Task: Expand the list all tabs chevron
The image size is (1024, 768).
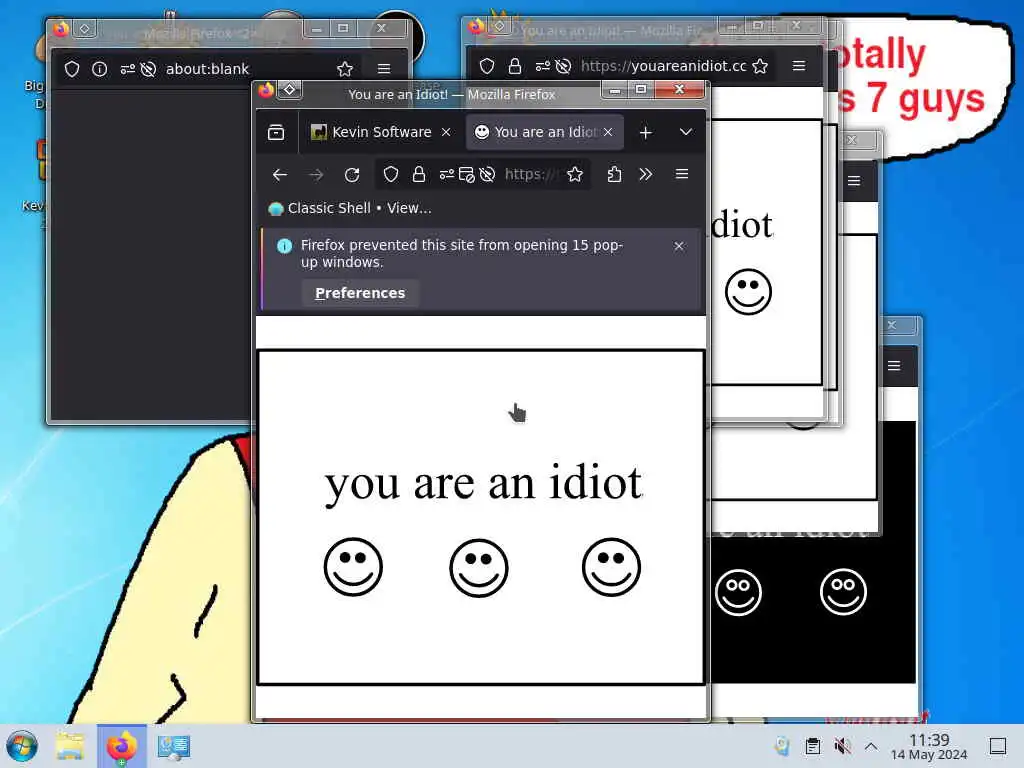Action: click(686, 132)
